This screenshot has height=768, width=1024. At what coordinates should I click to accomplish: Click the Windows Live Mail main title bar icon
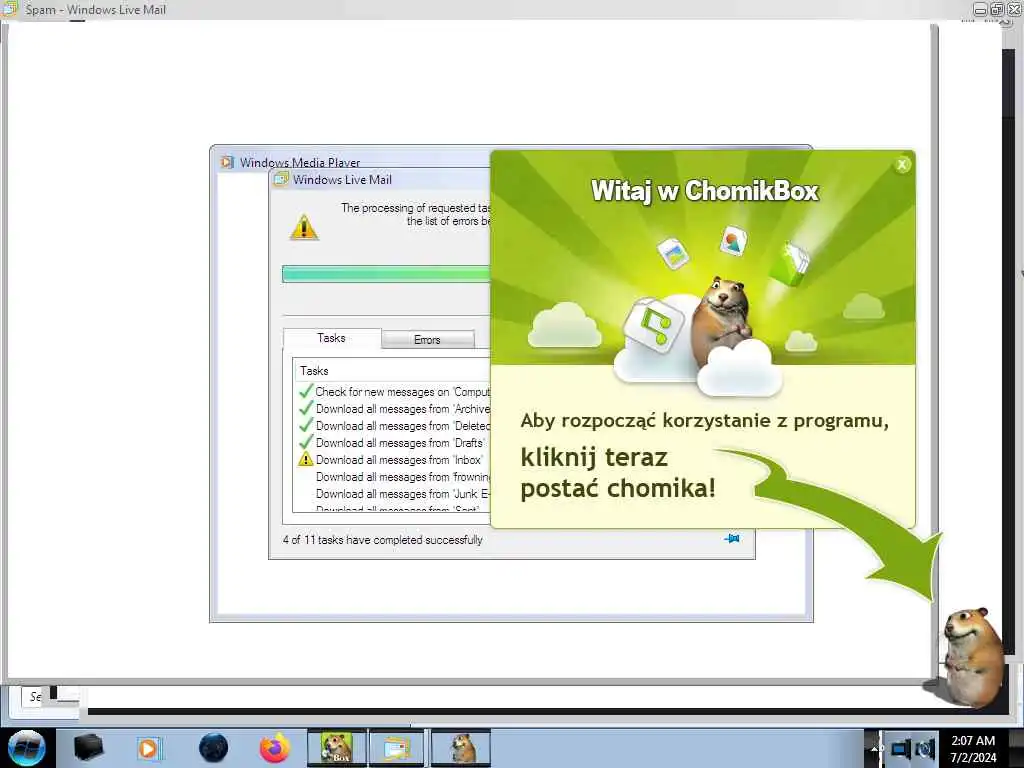pyautogui.click(x=10, y=9)
